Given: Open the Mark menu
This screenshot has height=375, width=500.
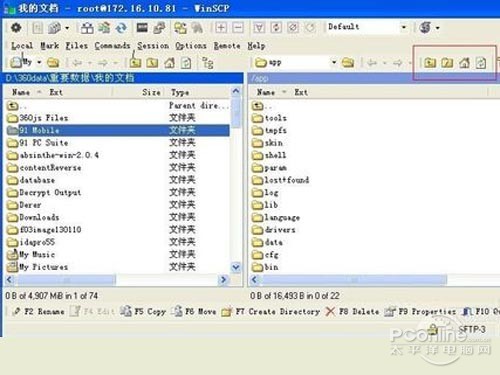Looking at the screenshot, I should [x=49, y=46].
